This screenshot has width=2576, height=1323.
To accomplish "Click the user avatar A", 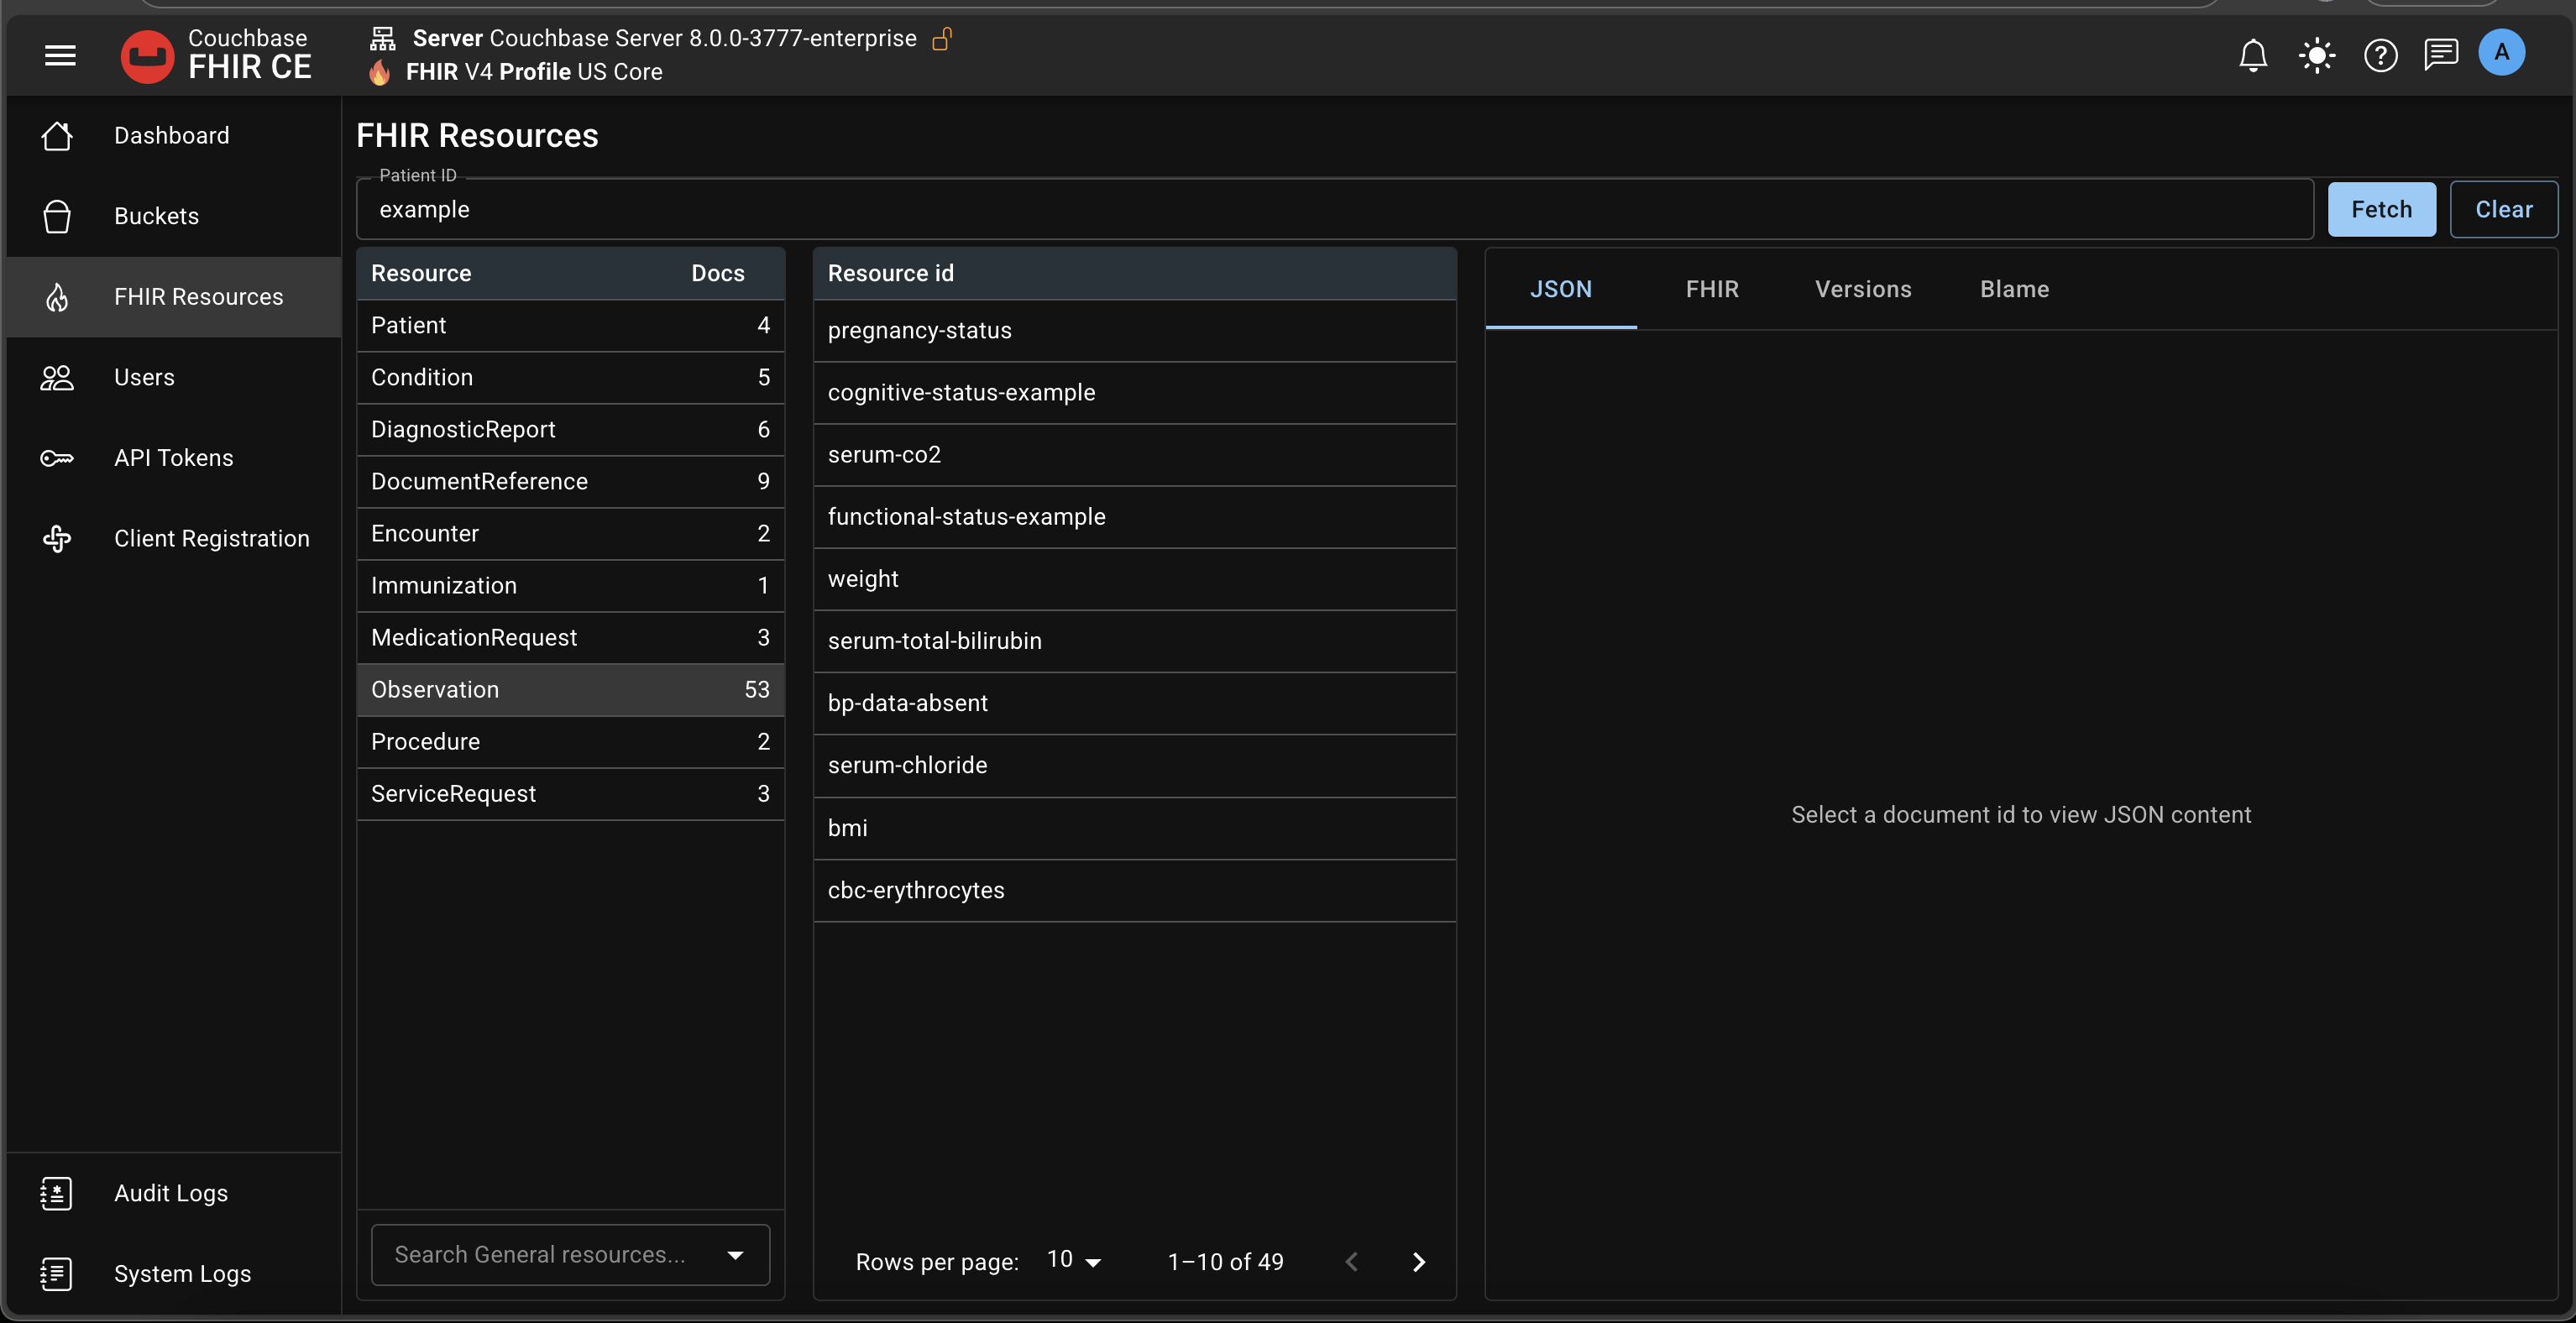I will point(2501,53).
